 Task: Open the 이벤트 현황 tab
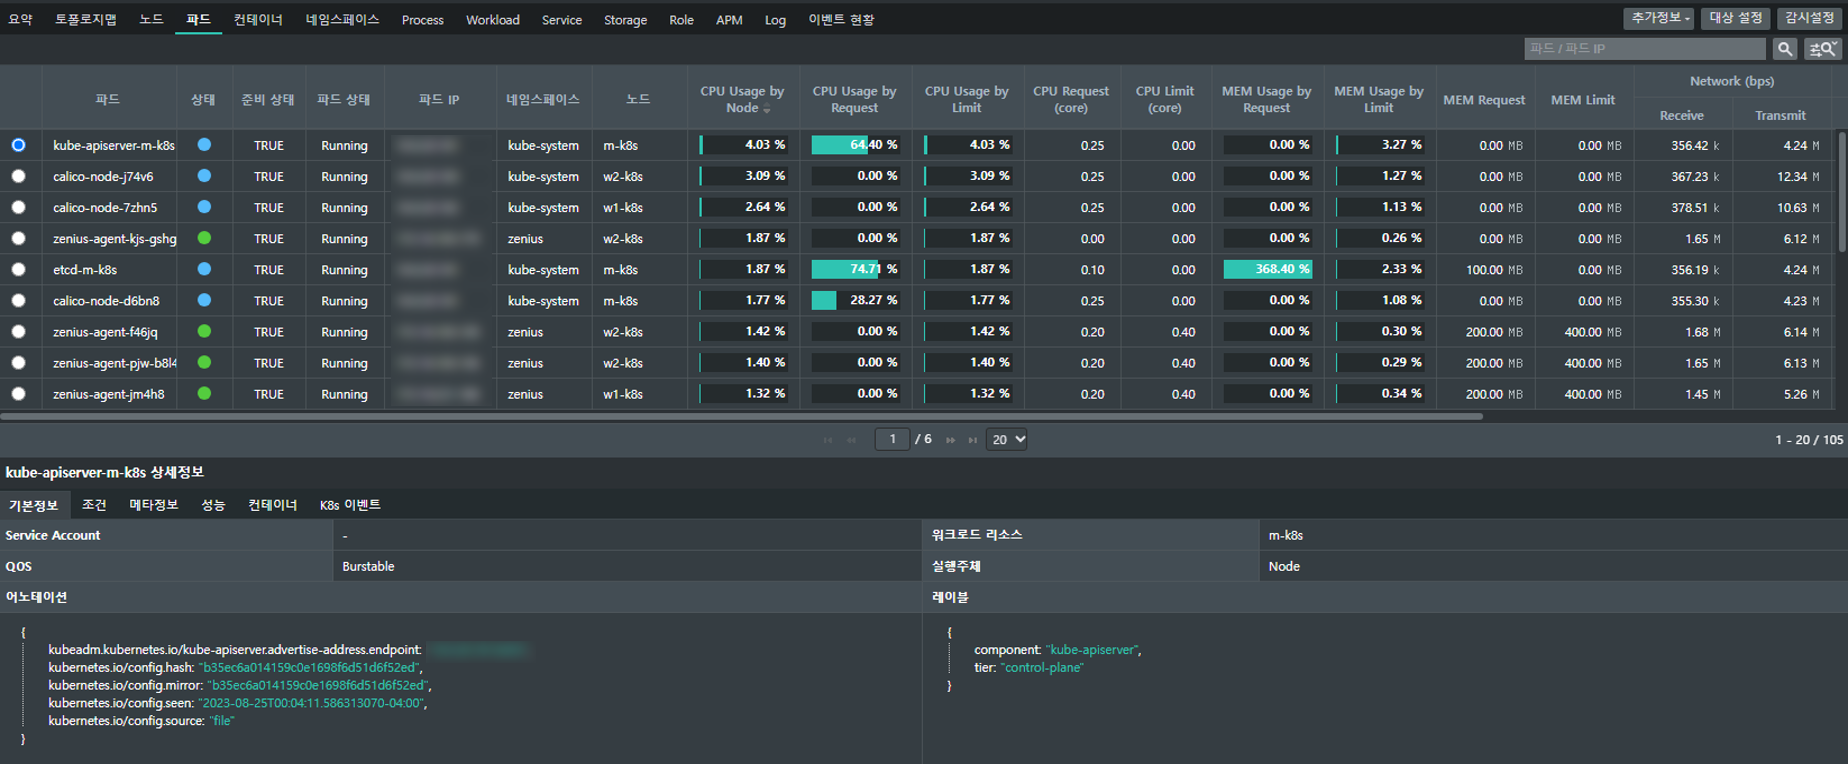841,19
